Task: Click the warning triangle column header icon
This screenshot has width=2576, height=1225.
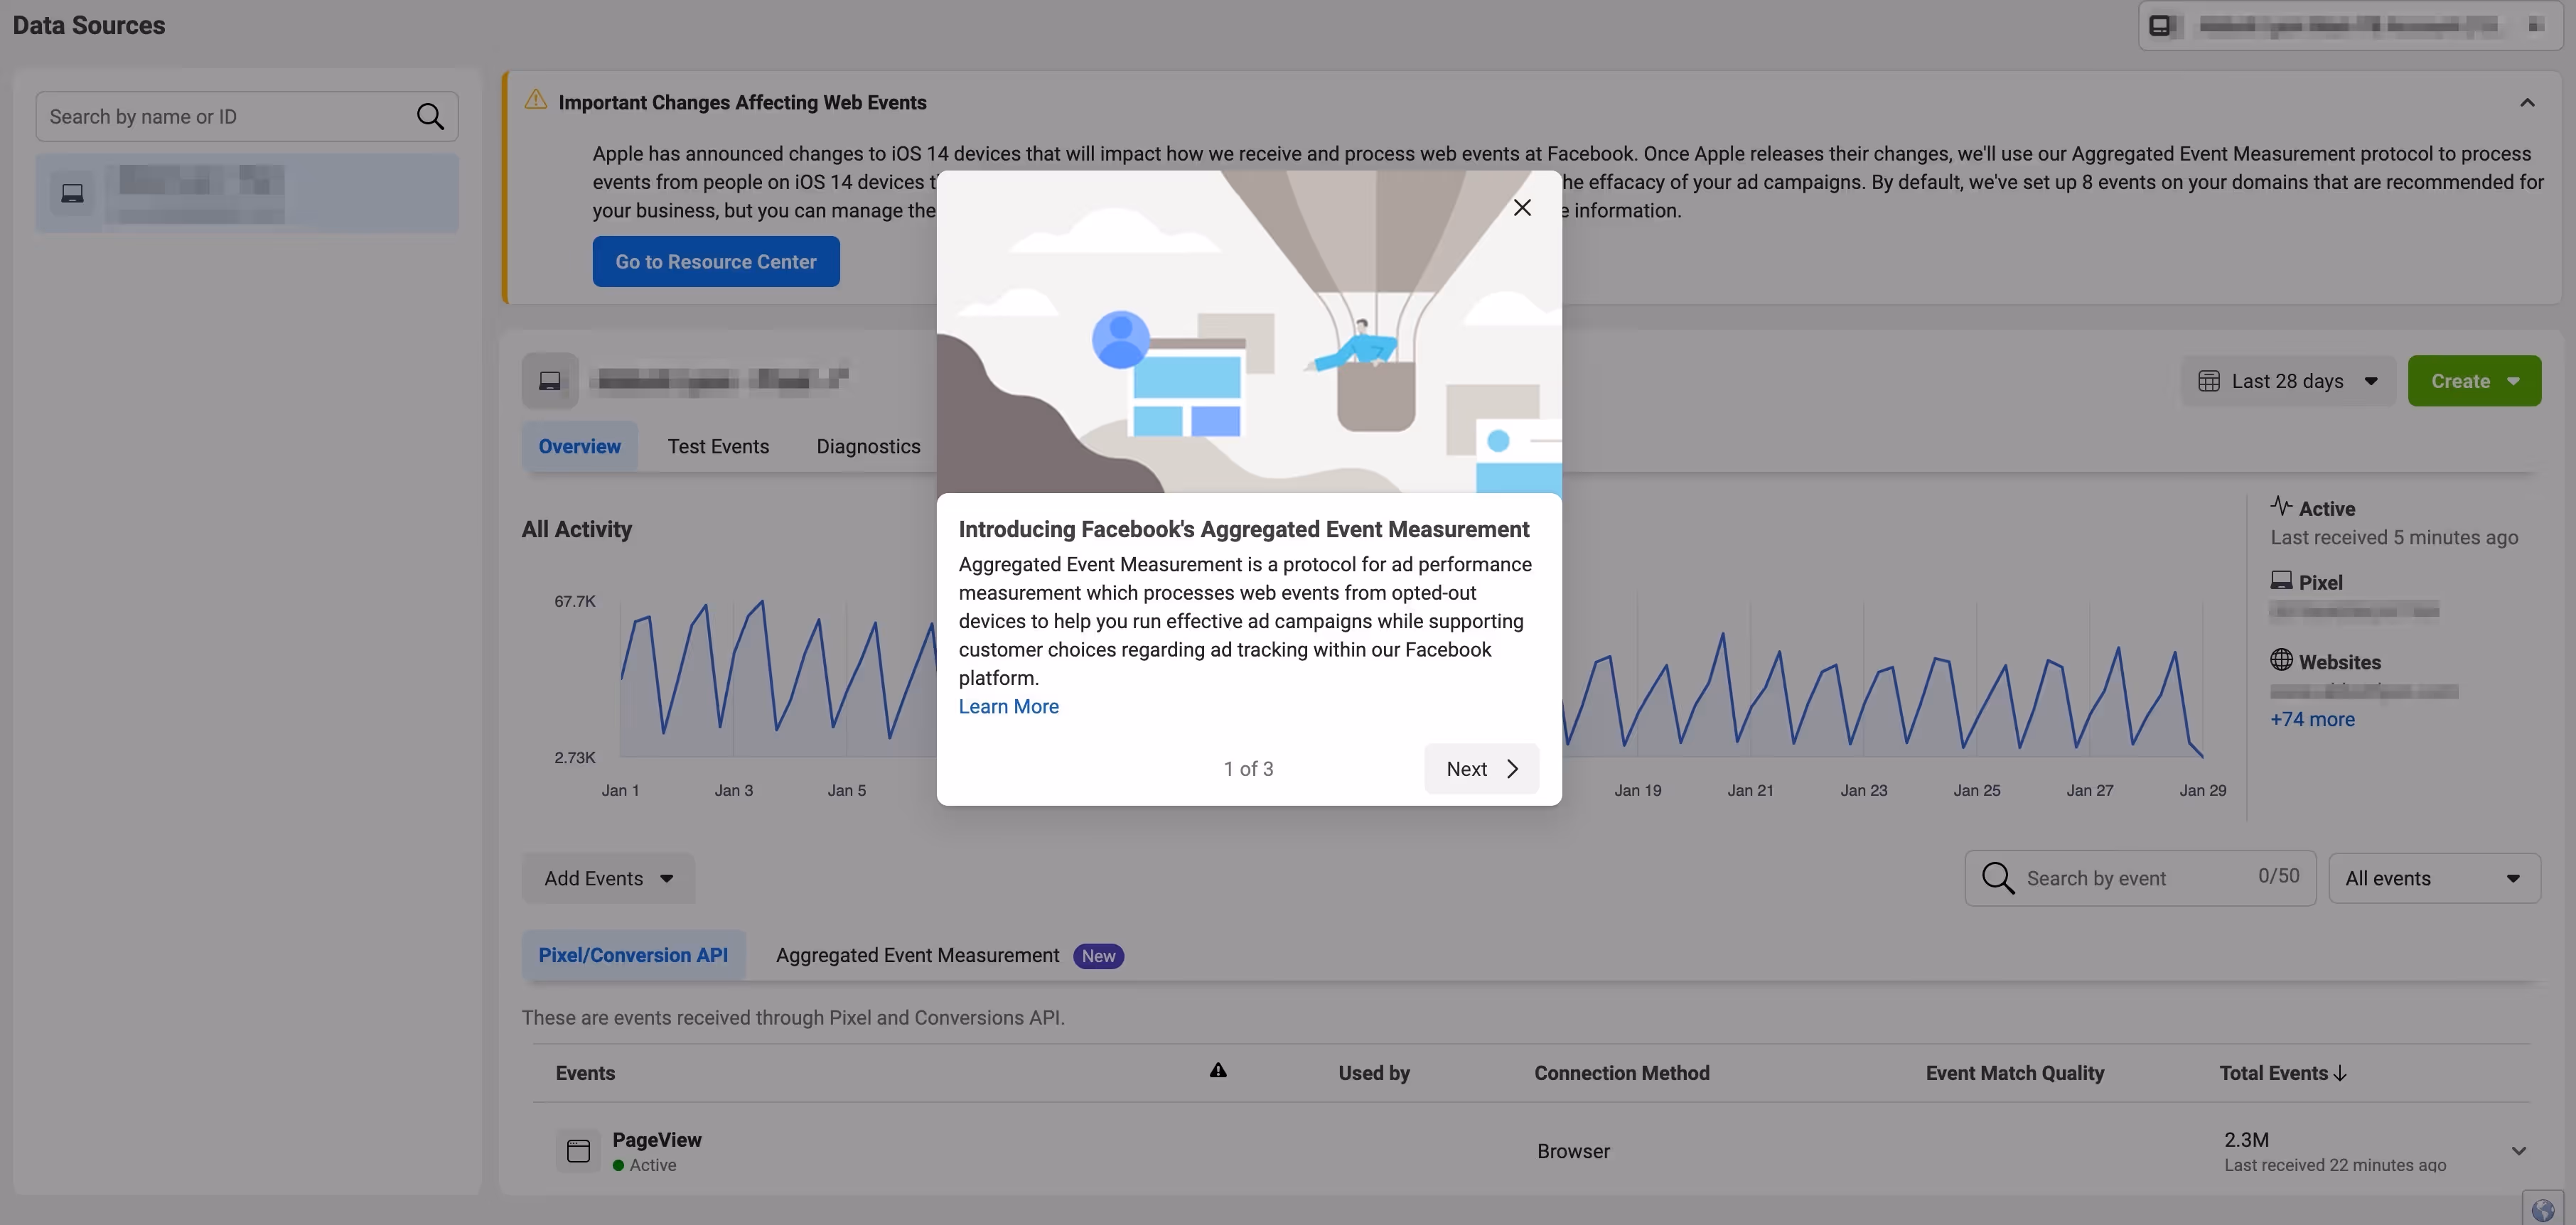Action: (x=1218, y=1070)
